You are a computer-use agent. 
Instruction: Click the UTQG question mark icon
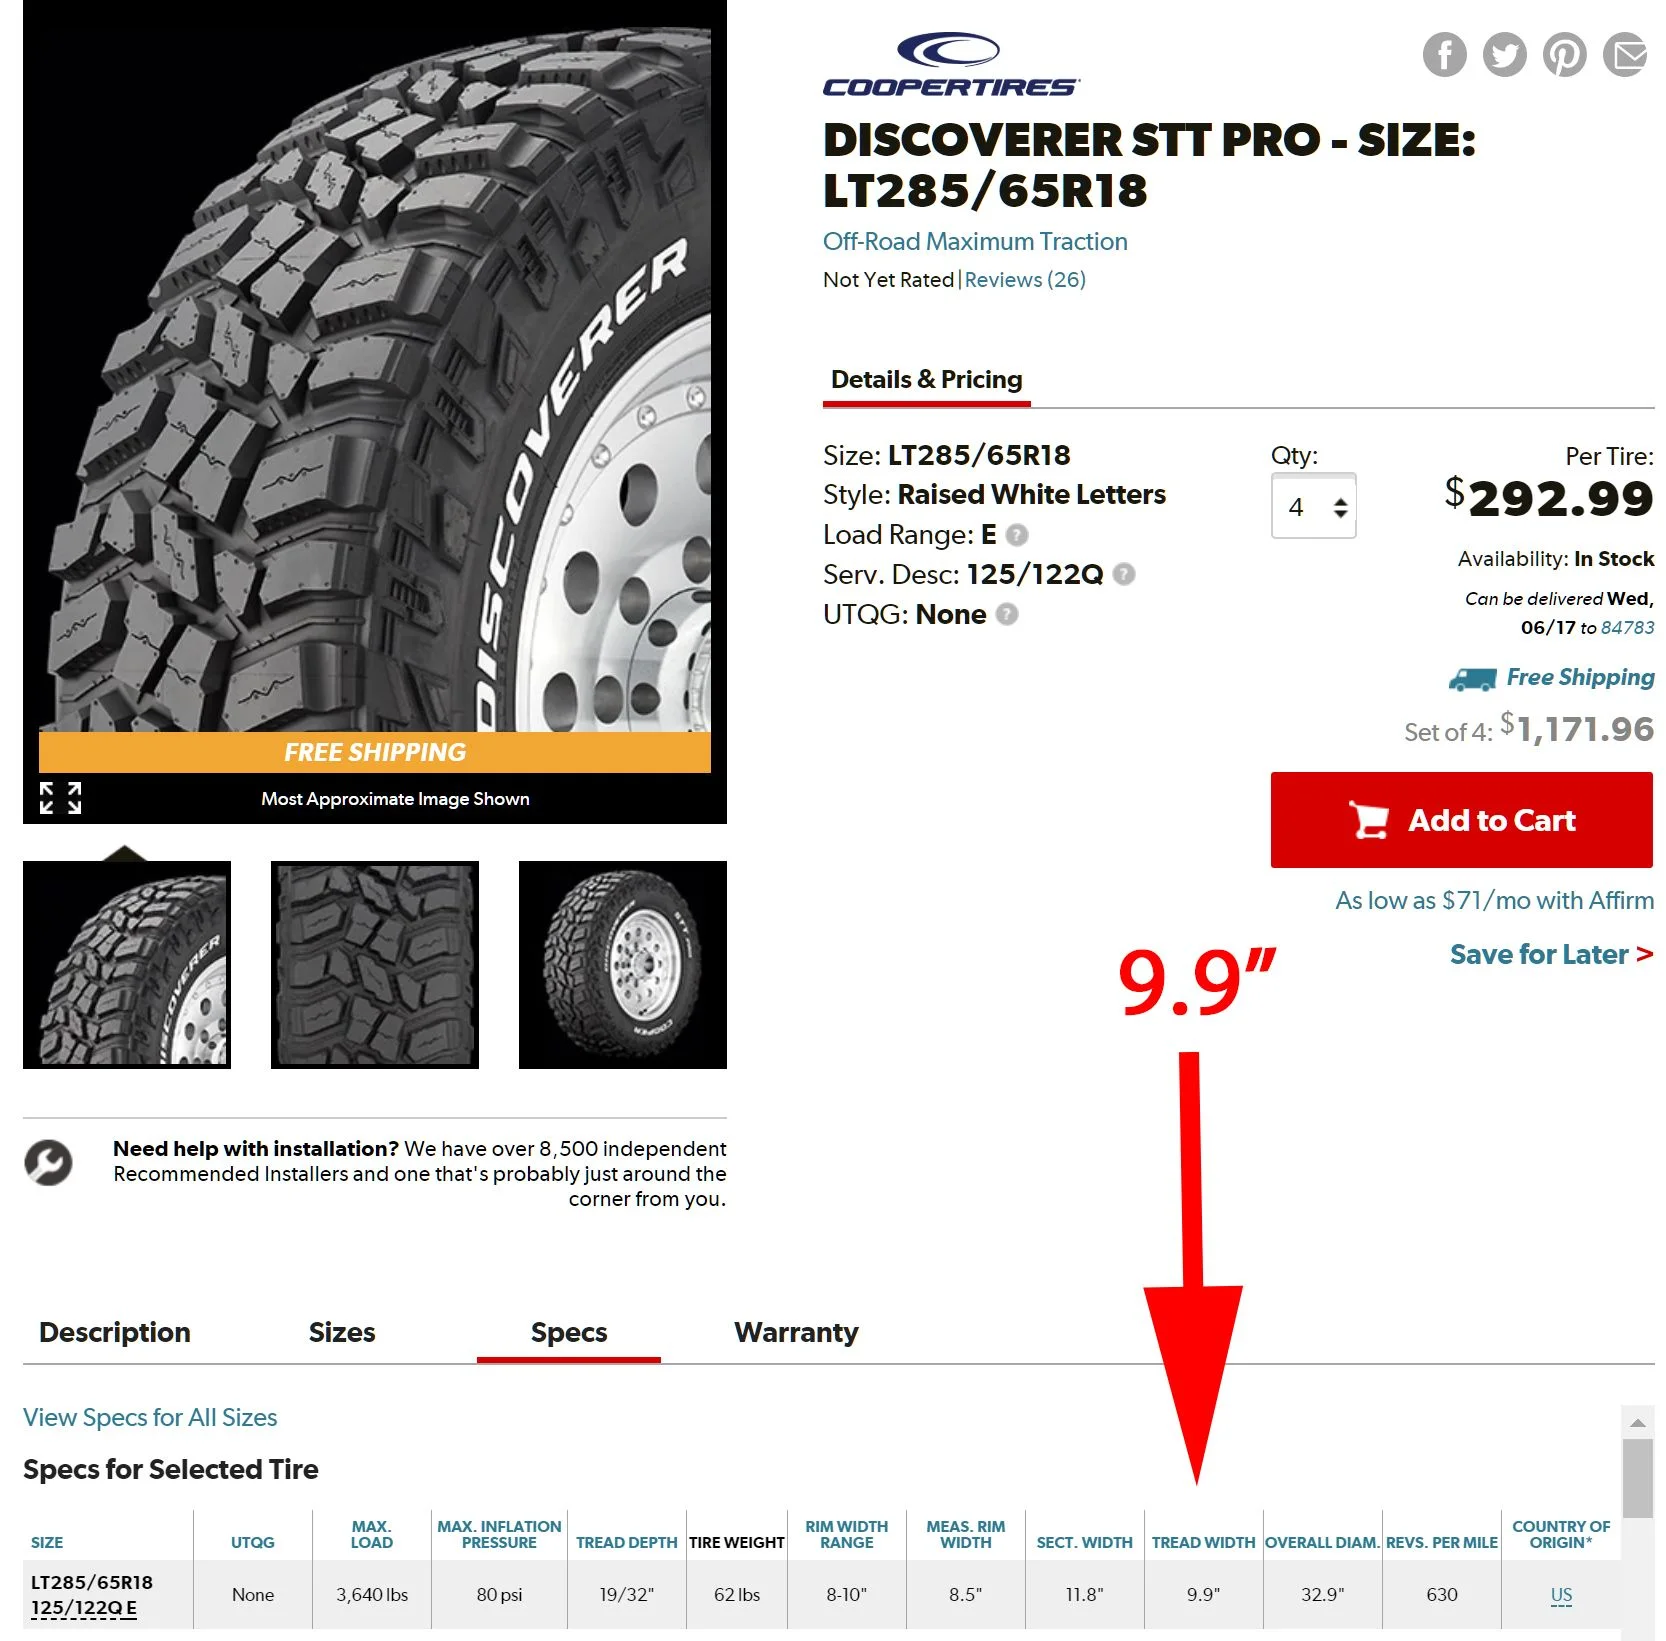tap(1007, 614)
